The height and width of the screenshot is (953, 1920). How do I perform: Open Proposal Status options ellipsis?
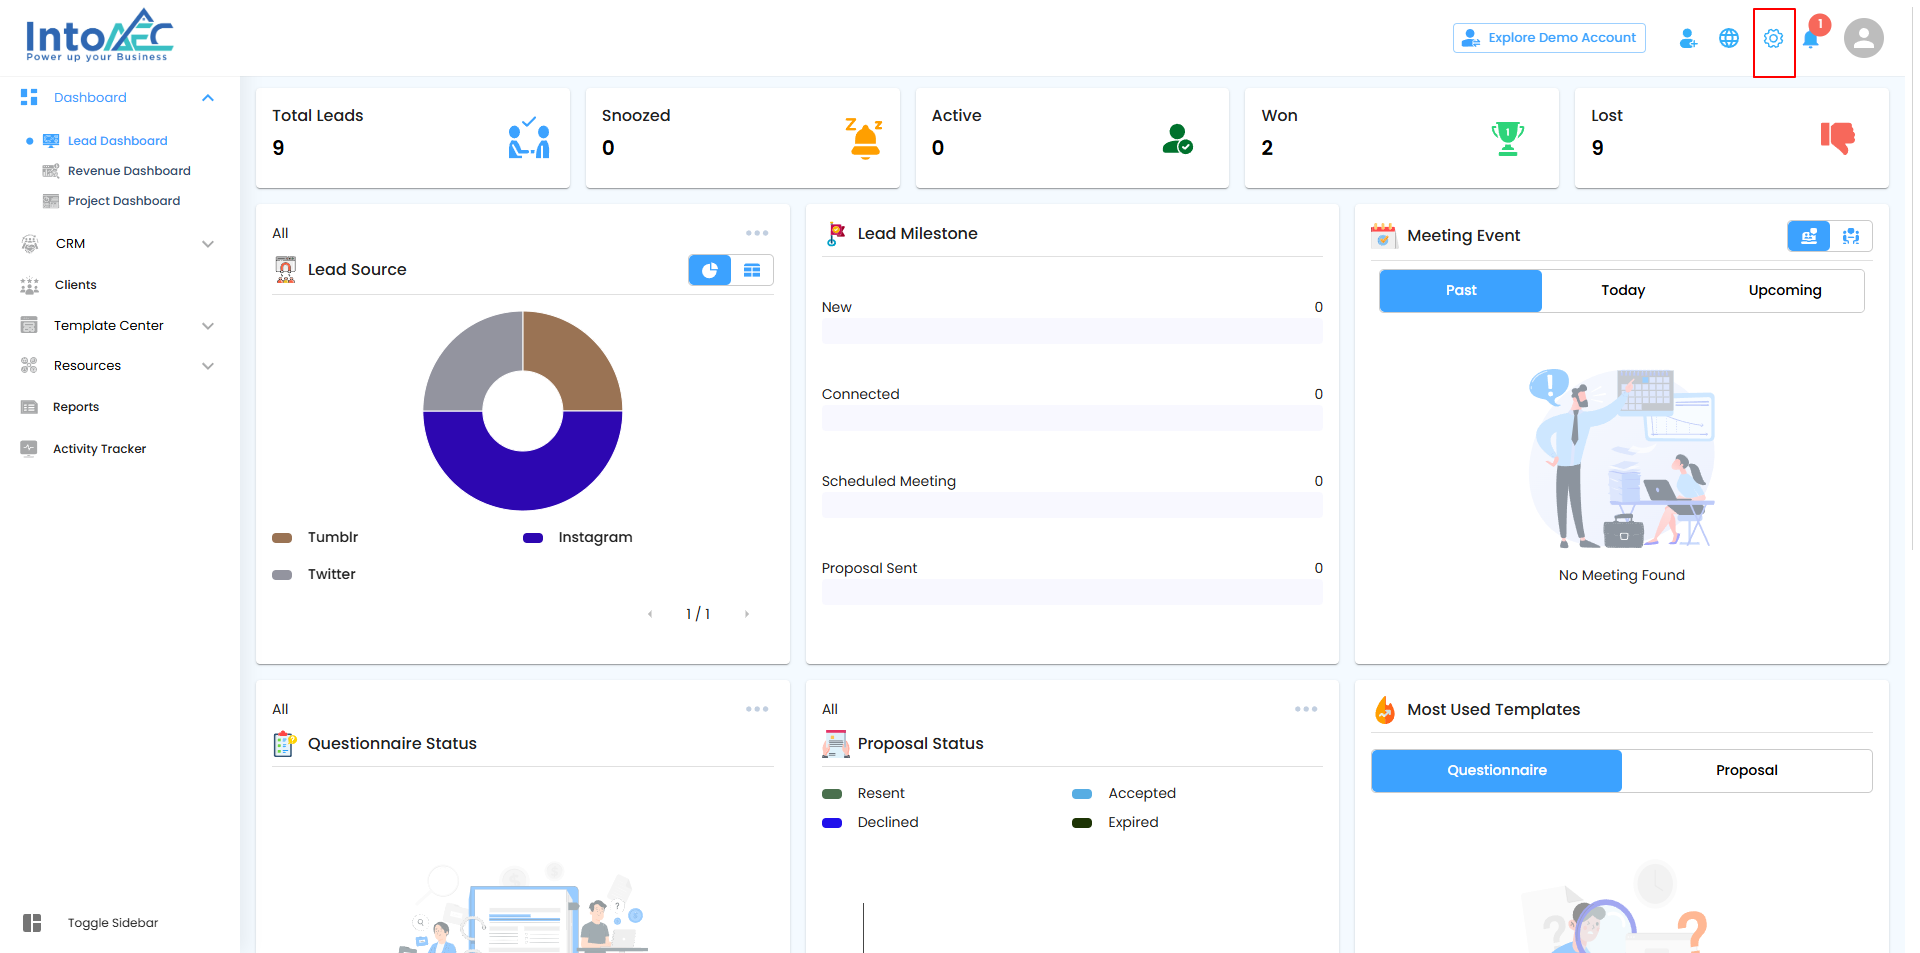(1306, 709)
